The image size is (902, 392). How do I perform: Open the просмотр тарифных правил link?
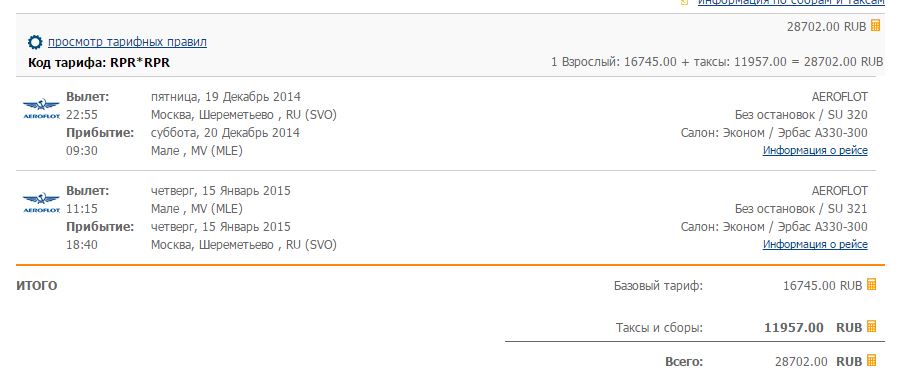pos(127,42)
